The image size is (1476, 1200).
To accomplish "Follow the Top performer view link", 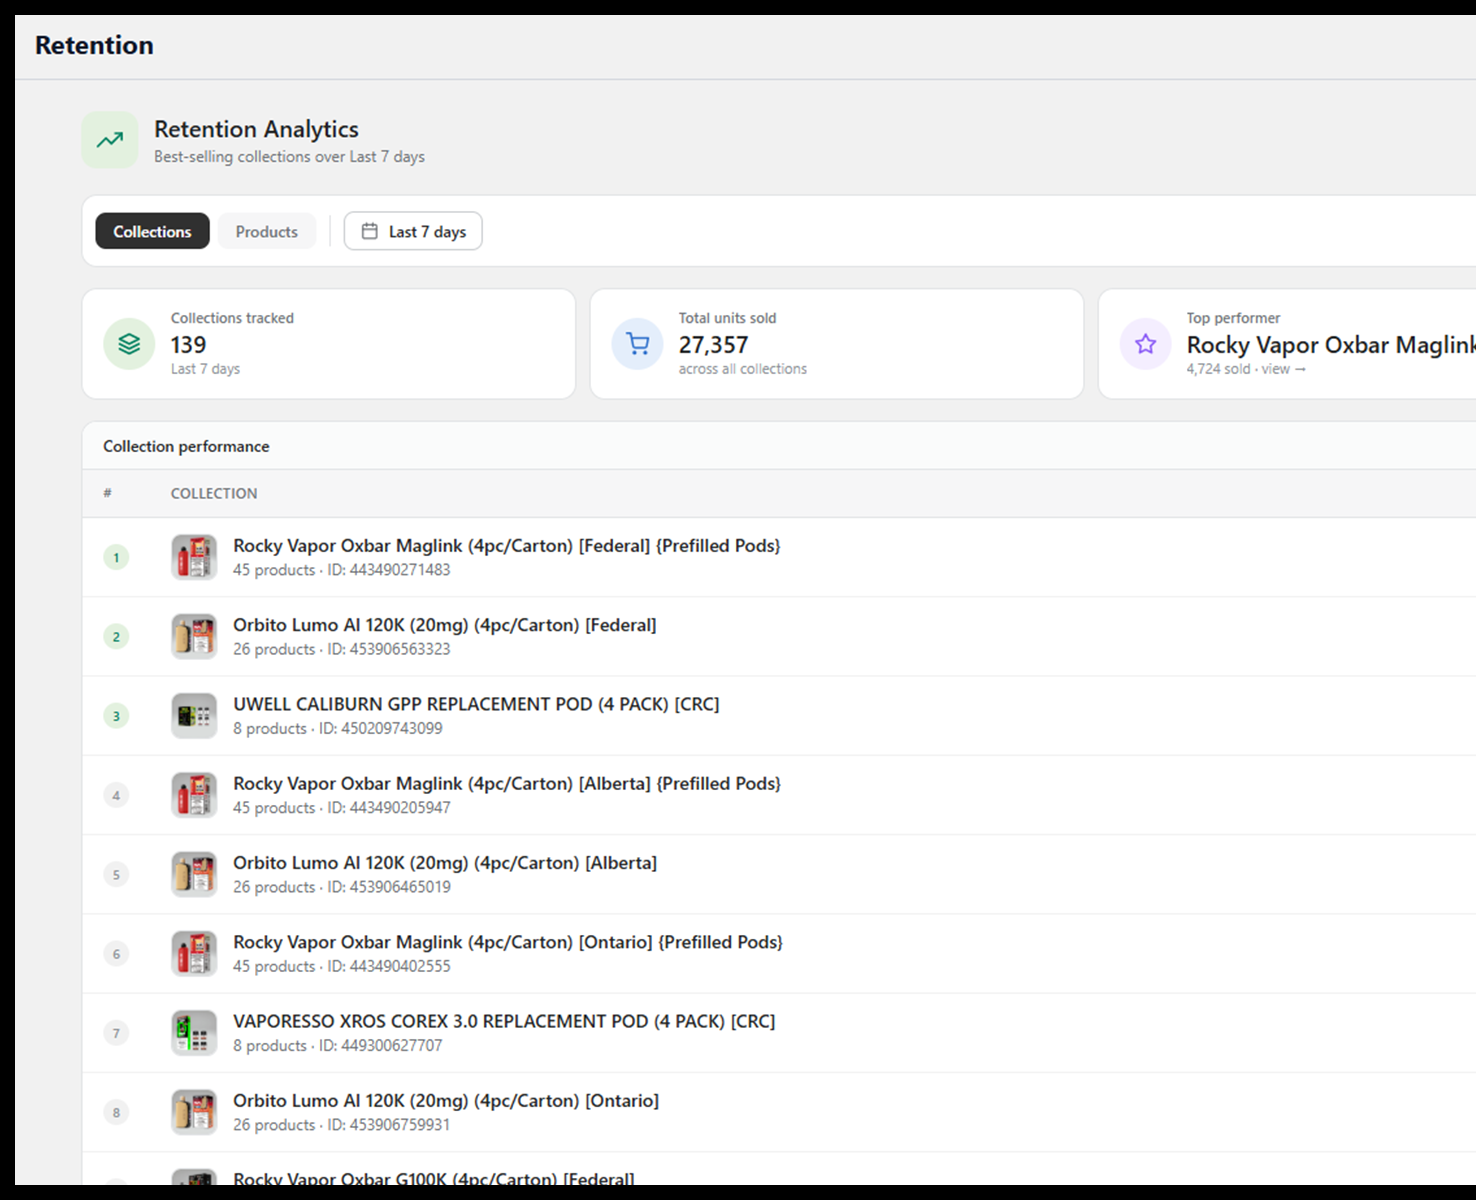I will [x=1283, y=369].
